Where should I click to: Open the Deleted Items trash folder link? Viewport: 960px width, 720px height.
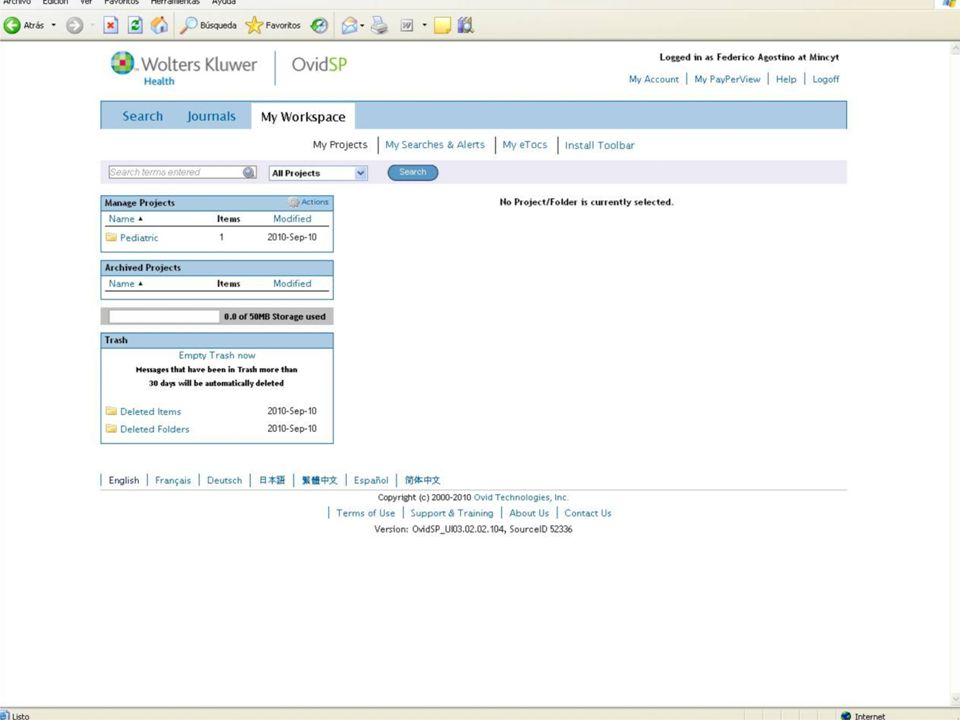pos(151,411)
